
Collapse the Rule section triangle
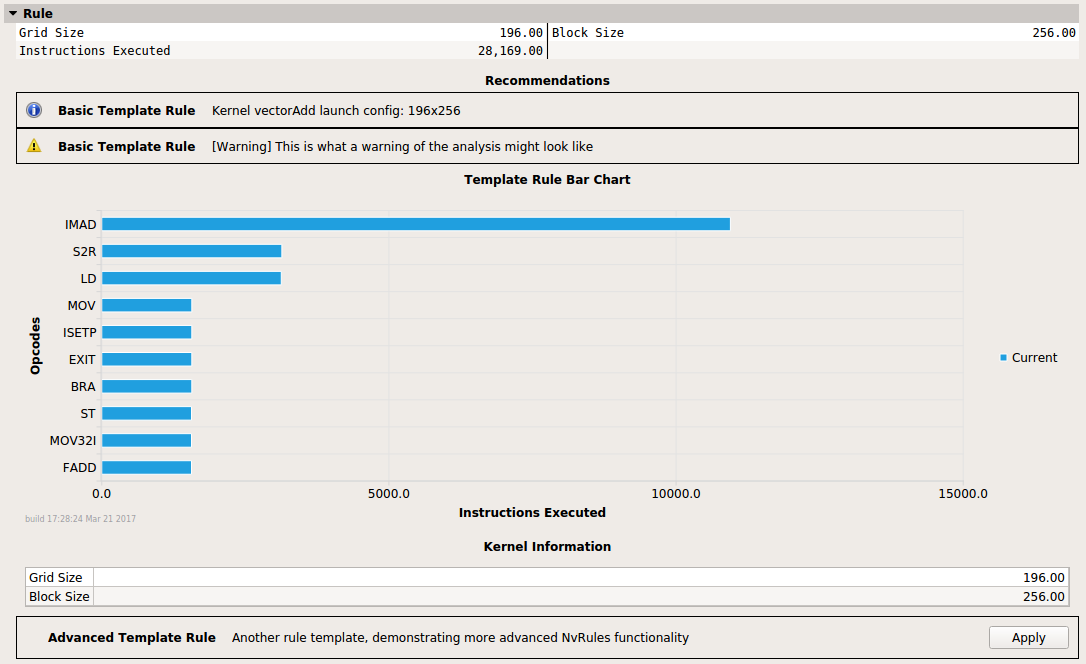pos(13,14)
